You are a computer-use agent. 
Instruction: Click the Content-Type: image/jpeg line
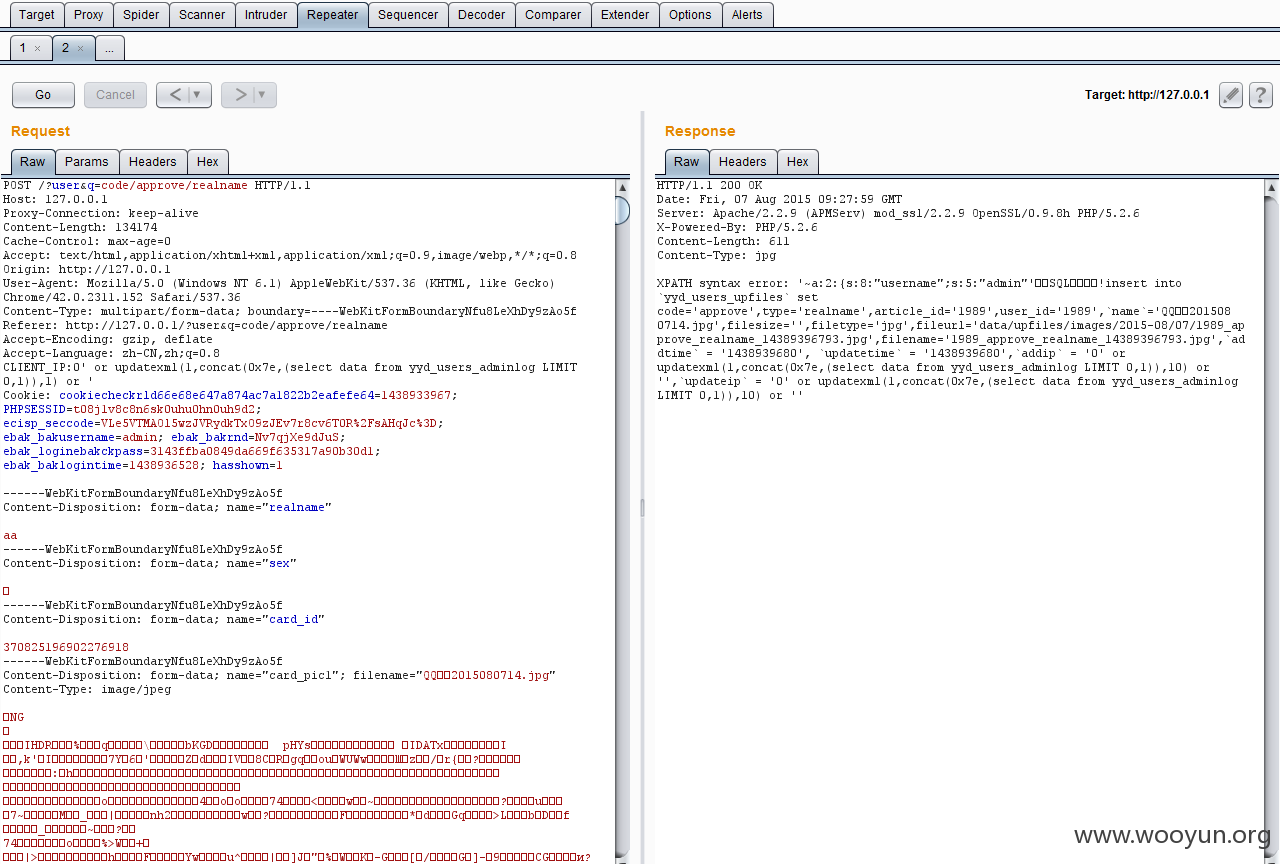click(87, 689)
